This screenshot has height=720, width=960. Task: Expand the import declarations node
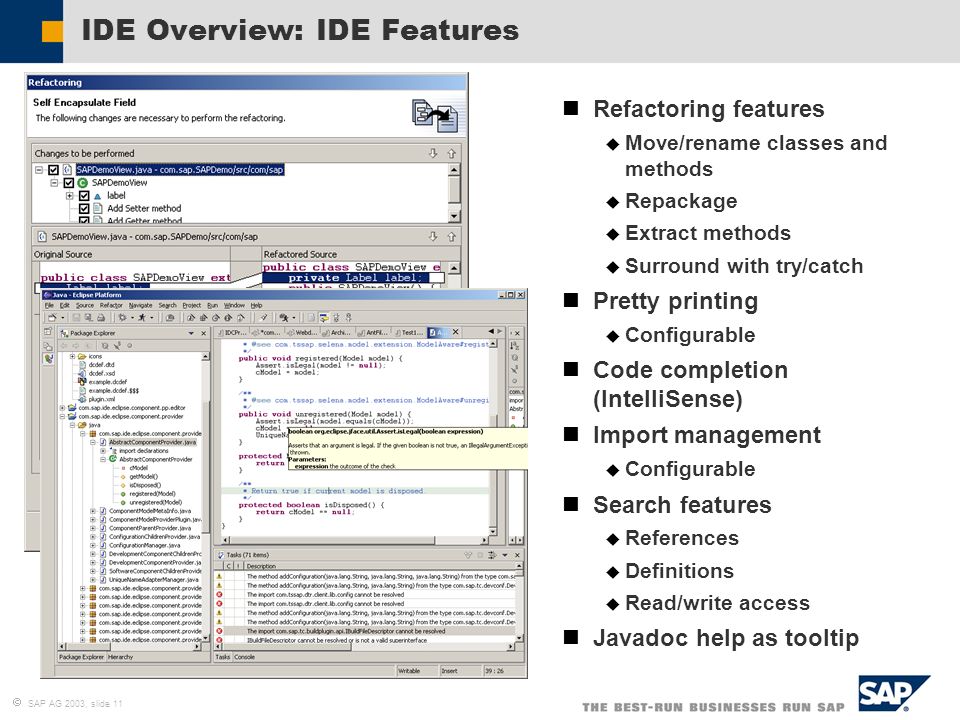point(103,451)
